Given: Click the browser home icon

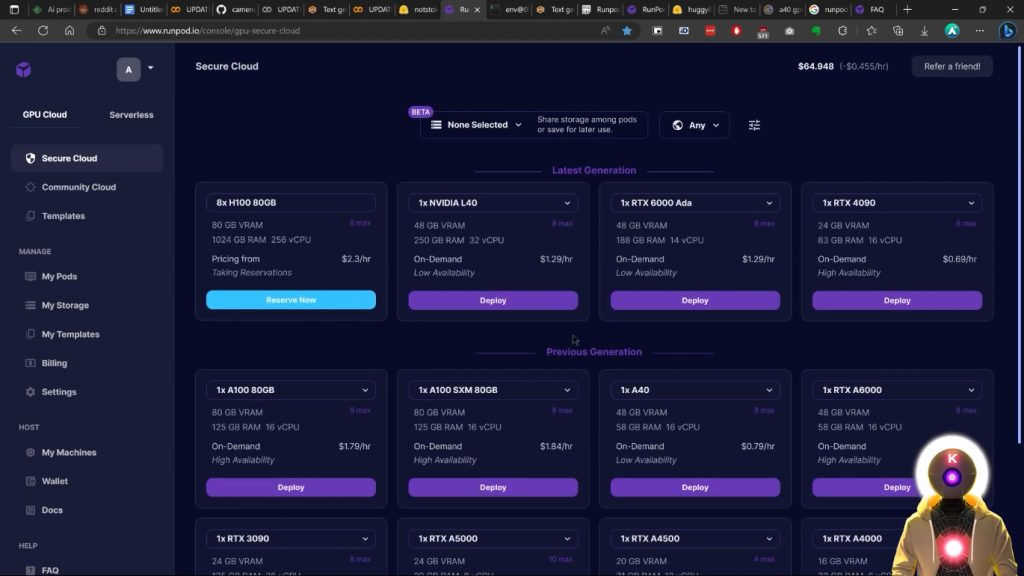Looking at the screenshot, I should tap(69, 31).
